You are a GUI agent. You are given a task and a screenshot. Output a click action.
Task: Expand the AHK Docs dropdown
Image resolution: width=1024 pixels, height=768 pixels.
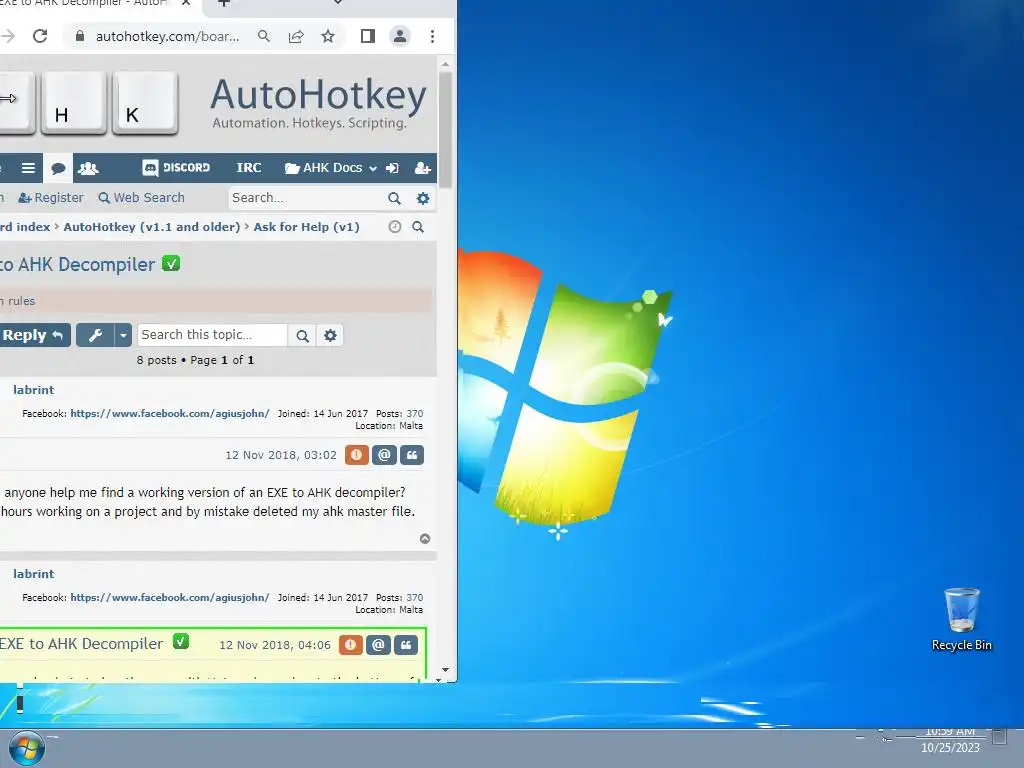[x=330, y=168]
